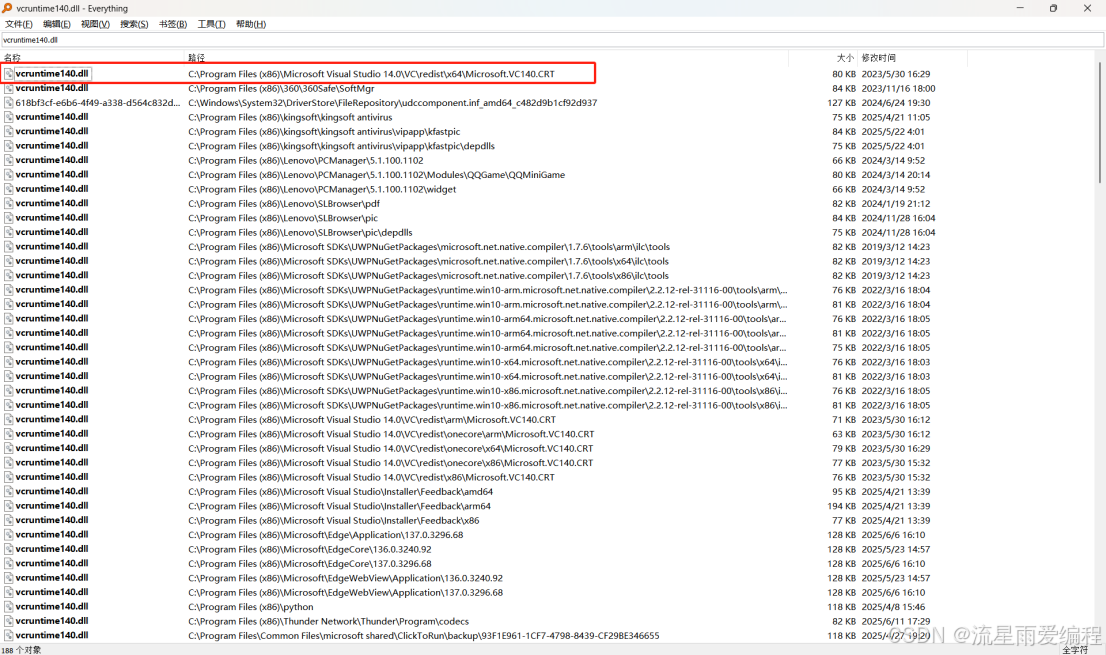Viewport: 1106px width, 655px height.
Task: Select vcruntime140.dll name in redist\x64\Microsoft.VC140.CRT row
Action: 52,73
